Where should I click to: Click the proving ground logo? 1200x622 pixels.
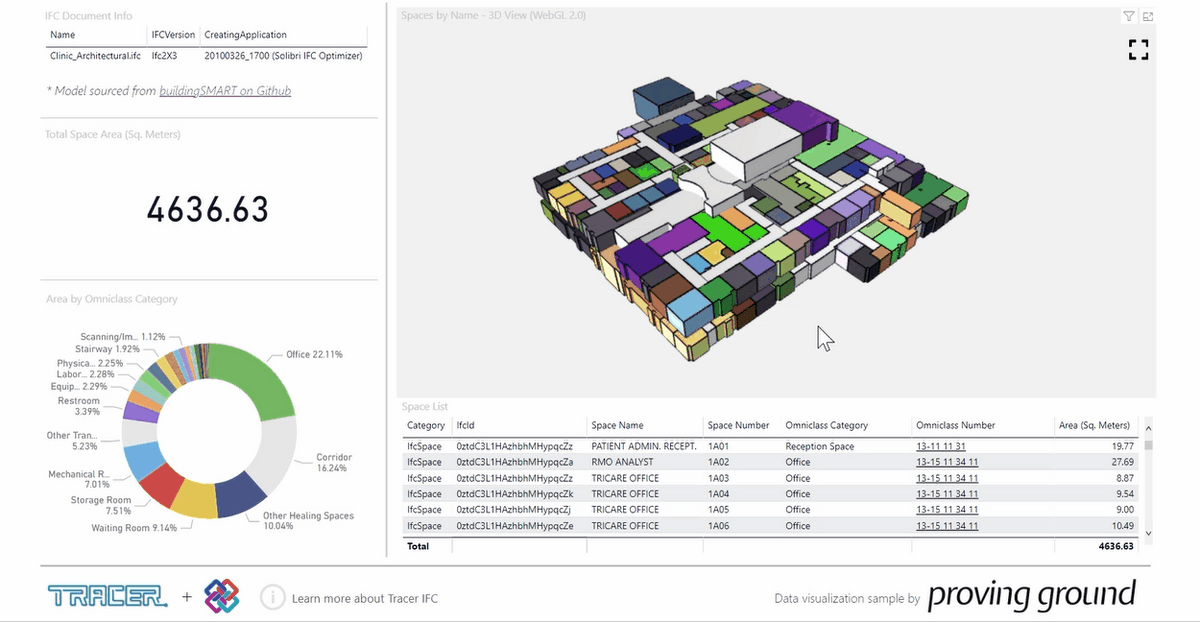1032,595
